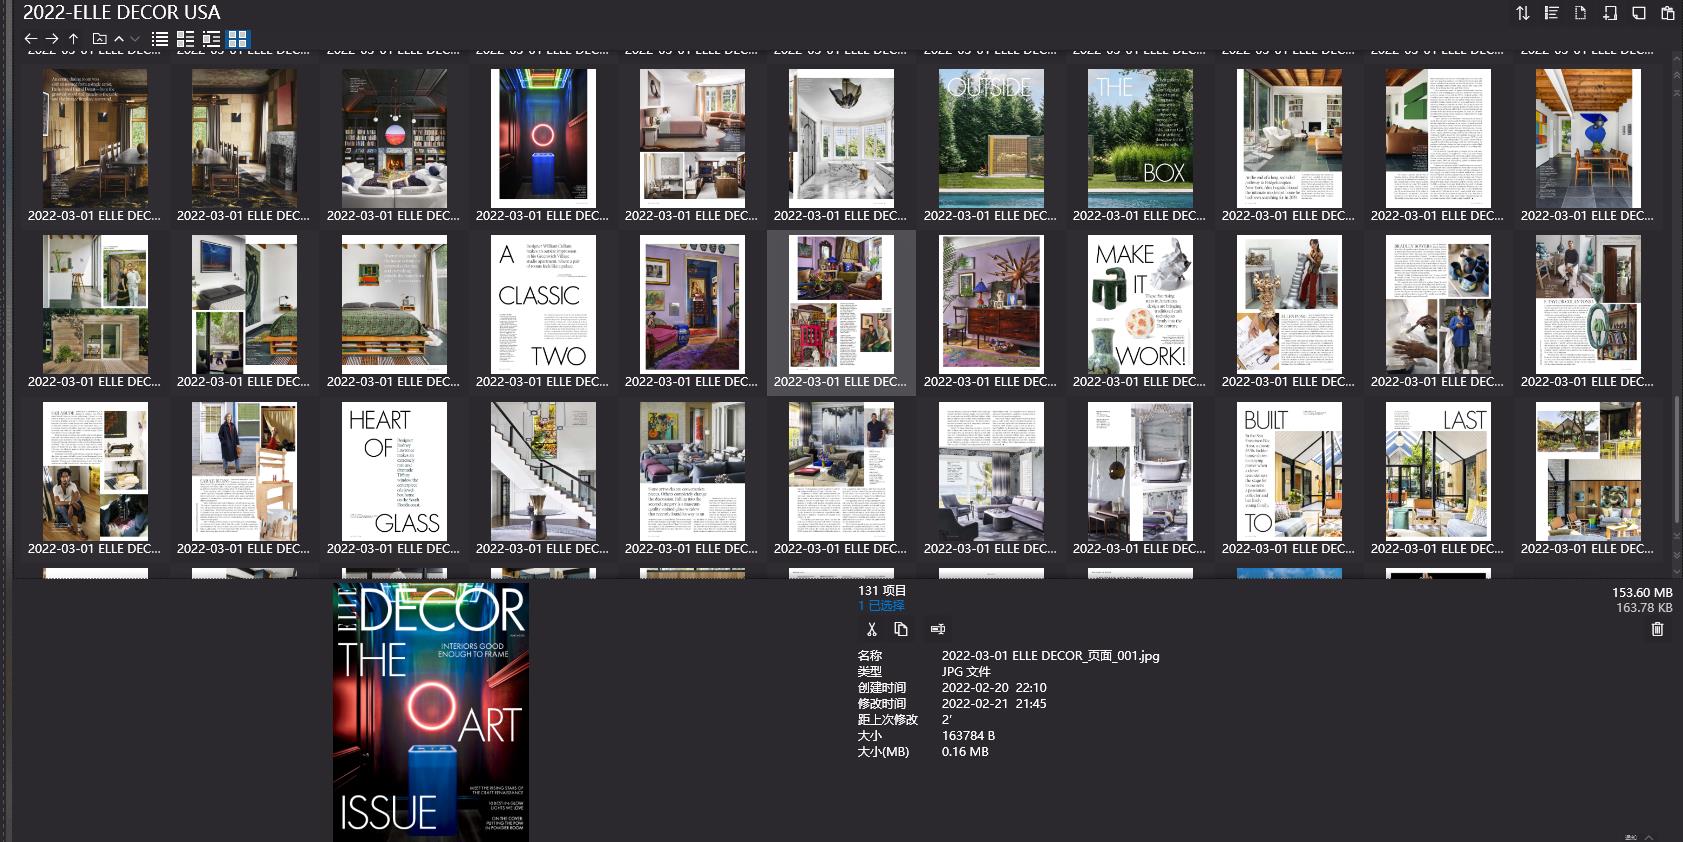The image size is (1683, 842).
Task: Click the 1 已选择 selection count
Action: point(881,606)
